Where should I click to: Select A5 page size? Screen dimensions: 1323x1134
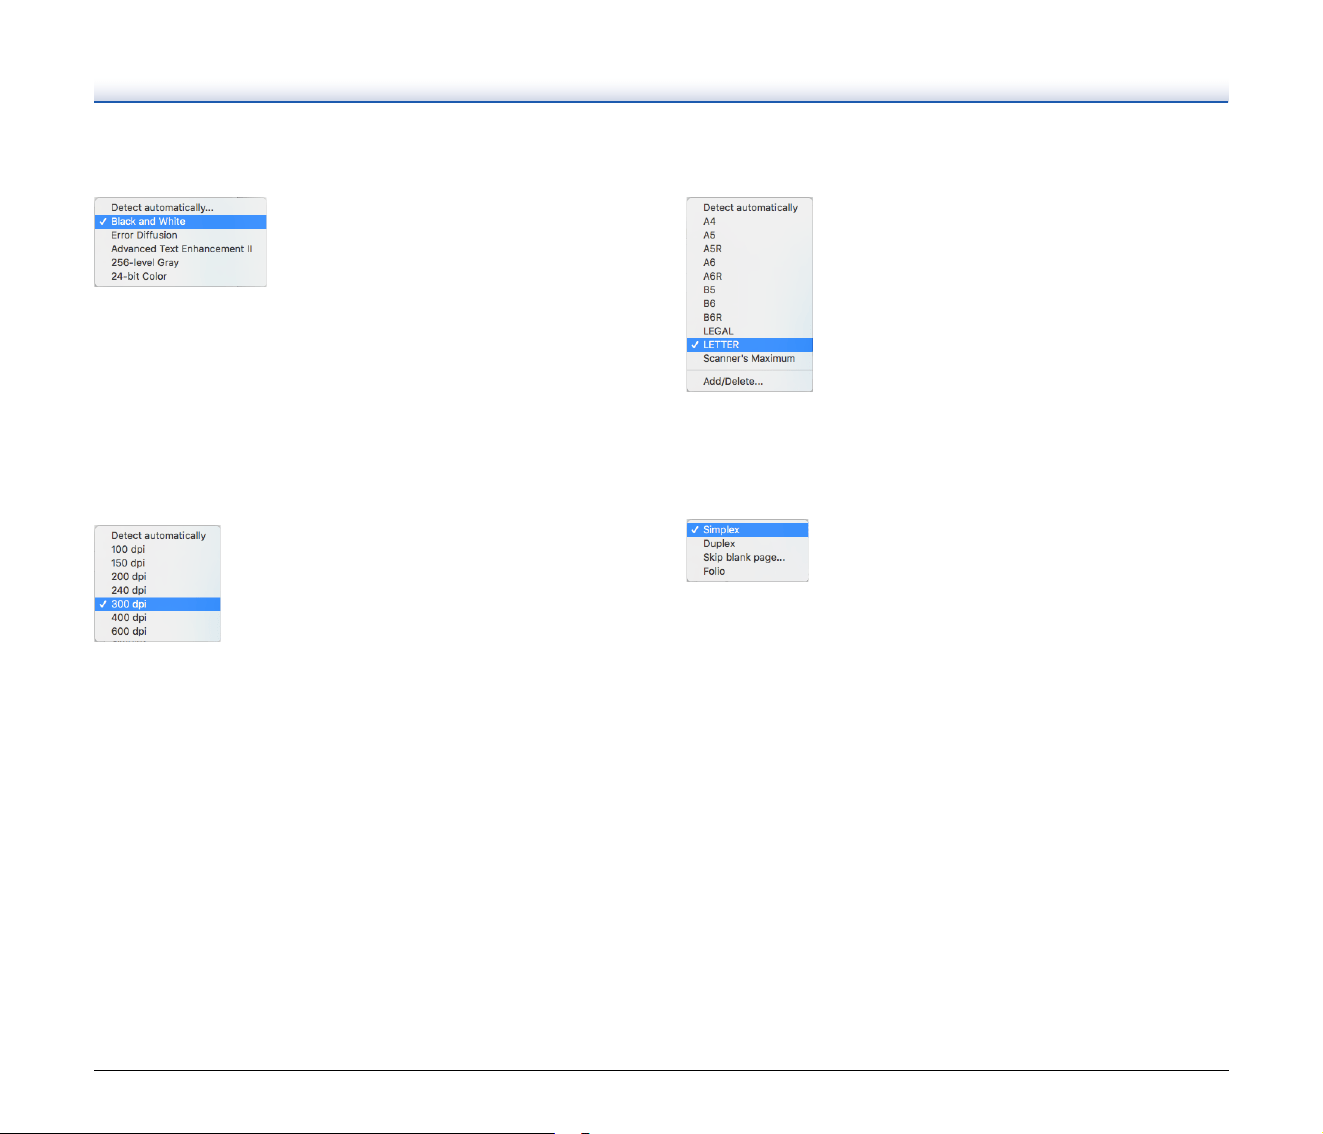(749, 235)
